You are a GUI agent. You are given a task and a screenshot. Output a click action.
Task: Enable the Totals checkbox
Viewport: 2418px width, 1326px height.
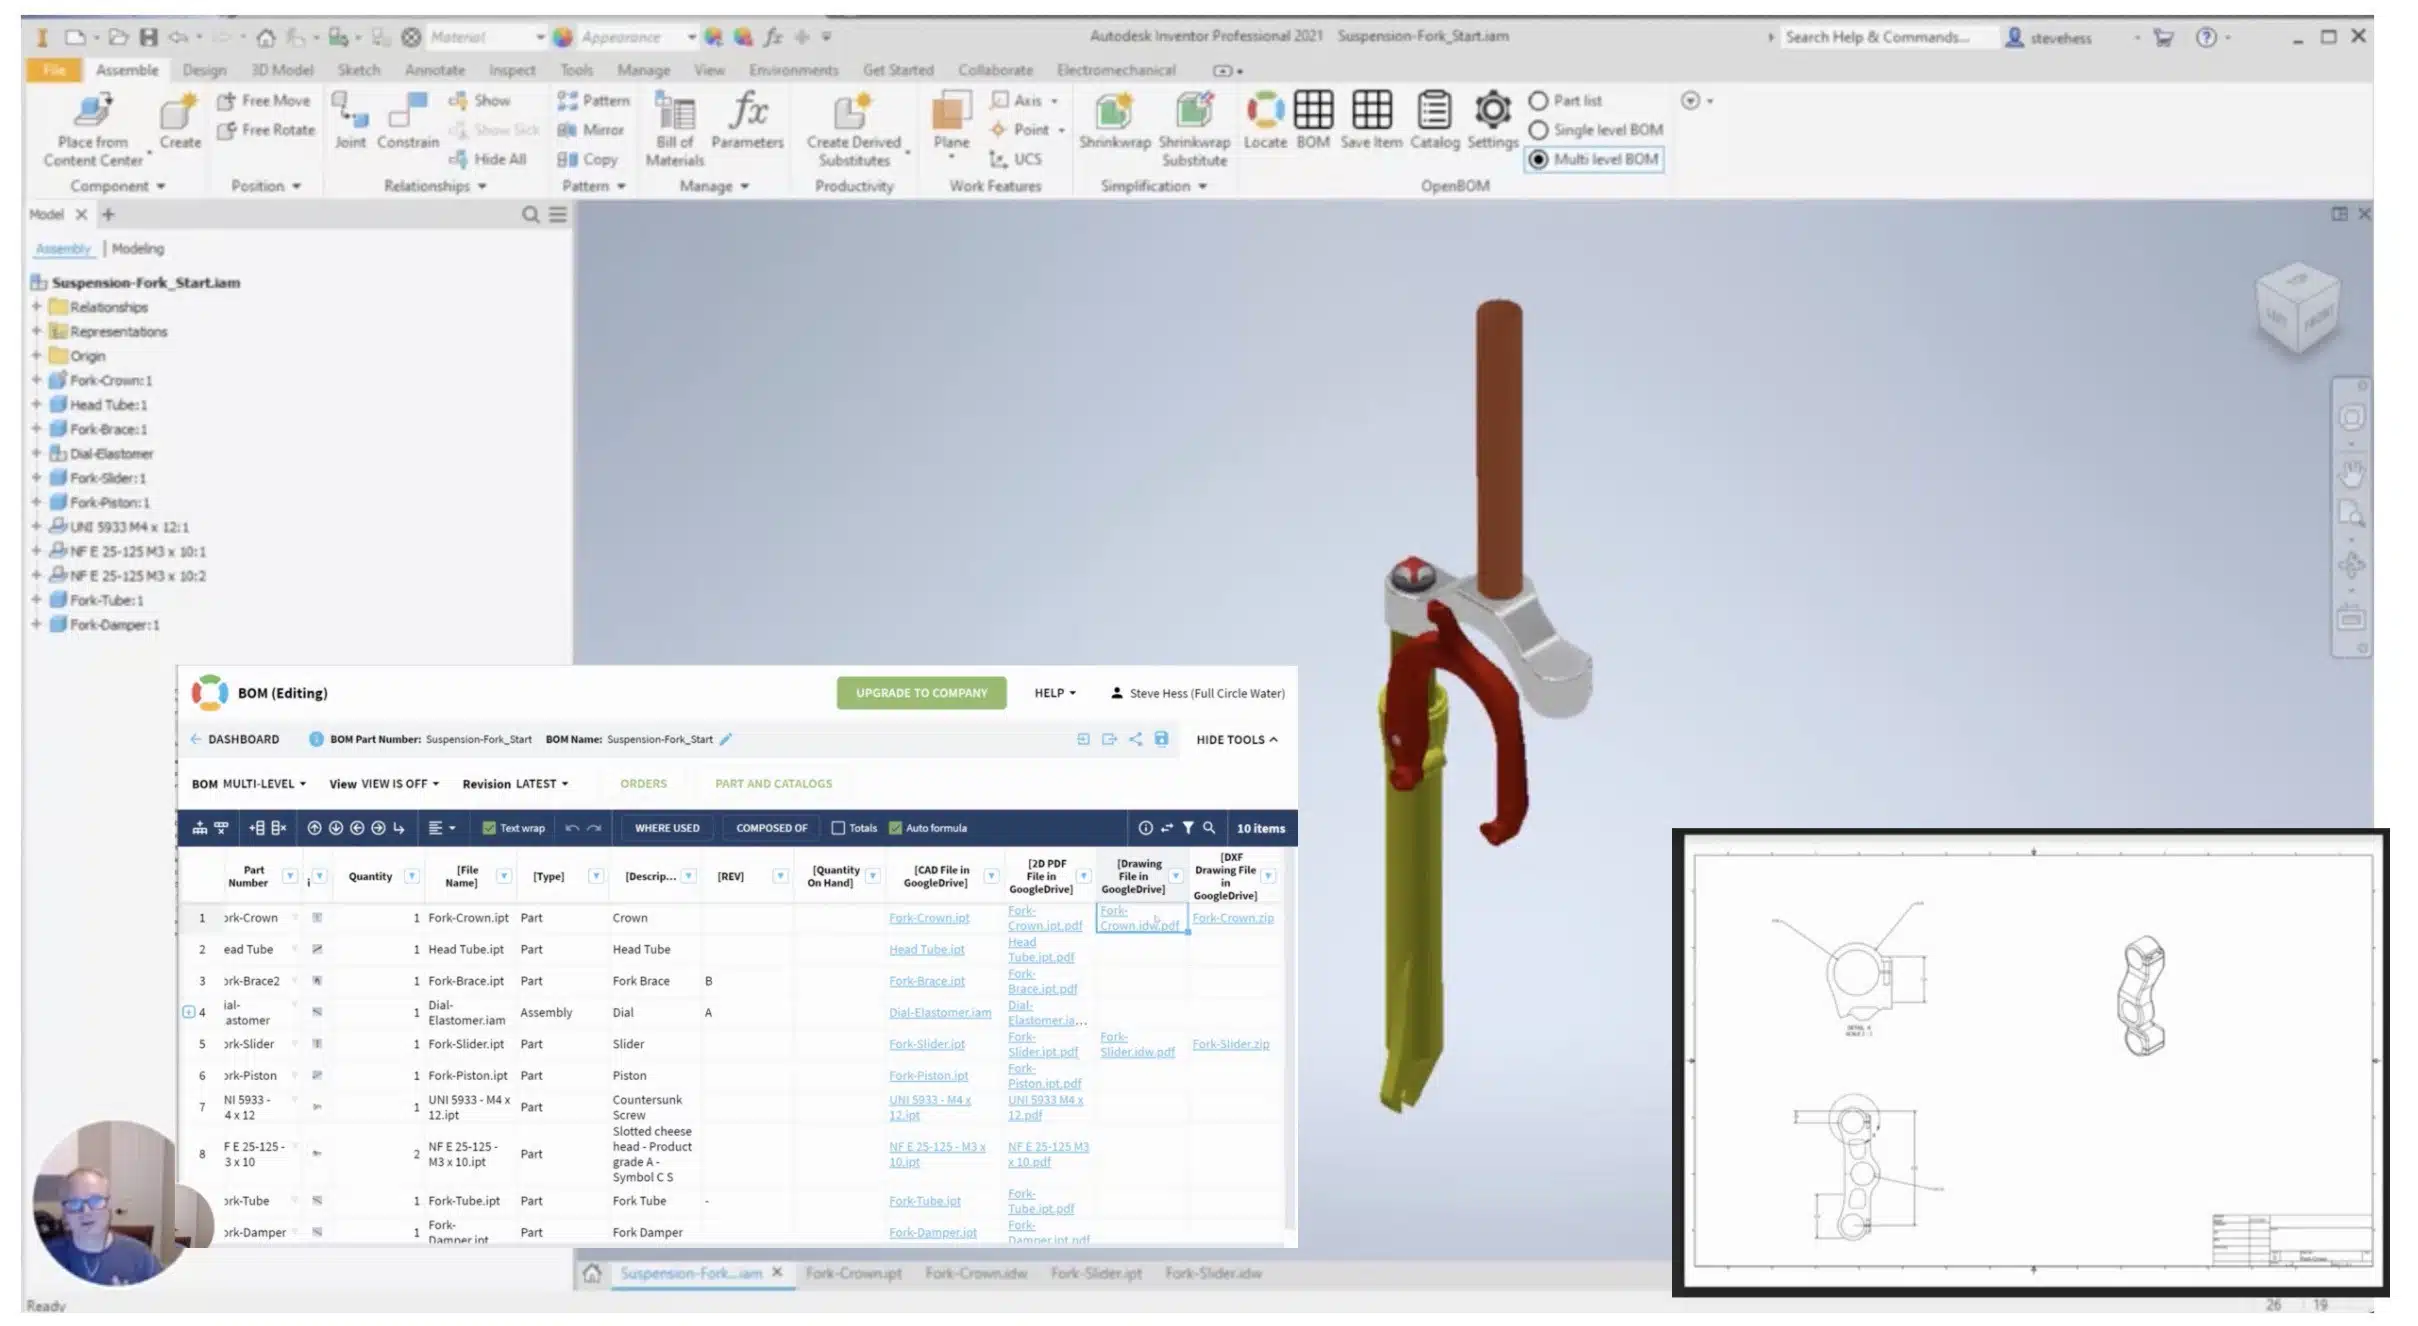[x=838, y=828]
